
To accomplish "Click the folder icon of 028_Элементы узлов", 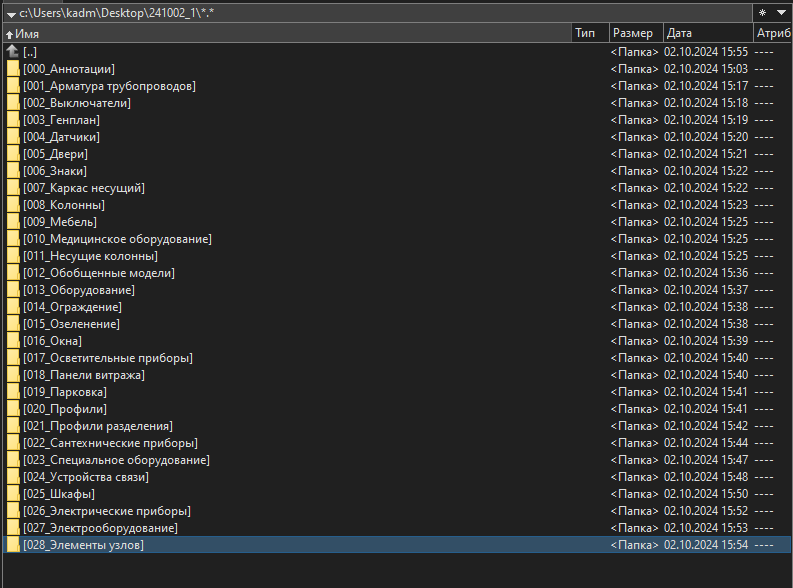I will [13, 545].
